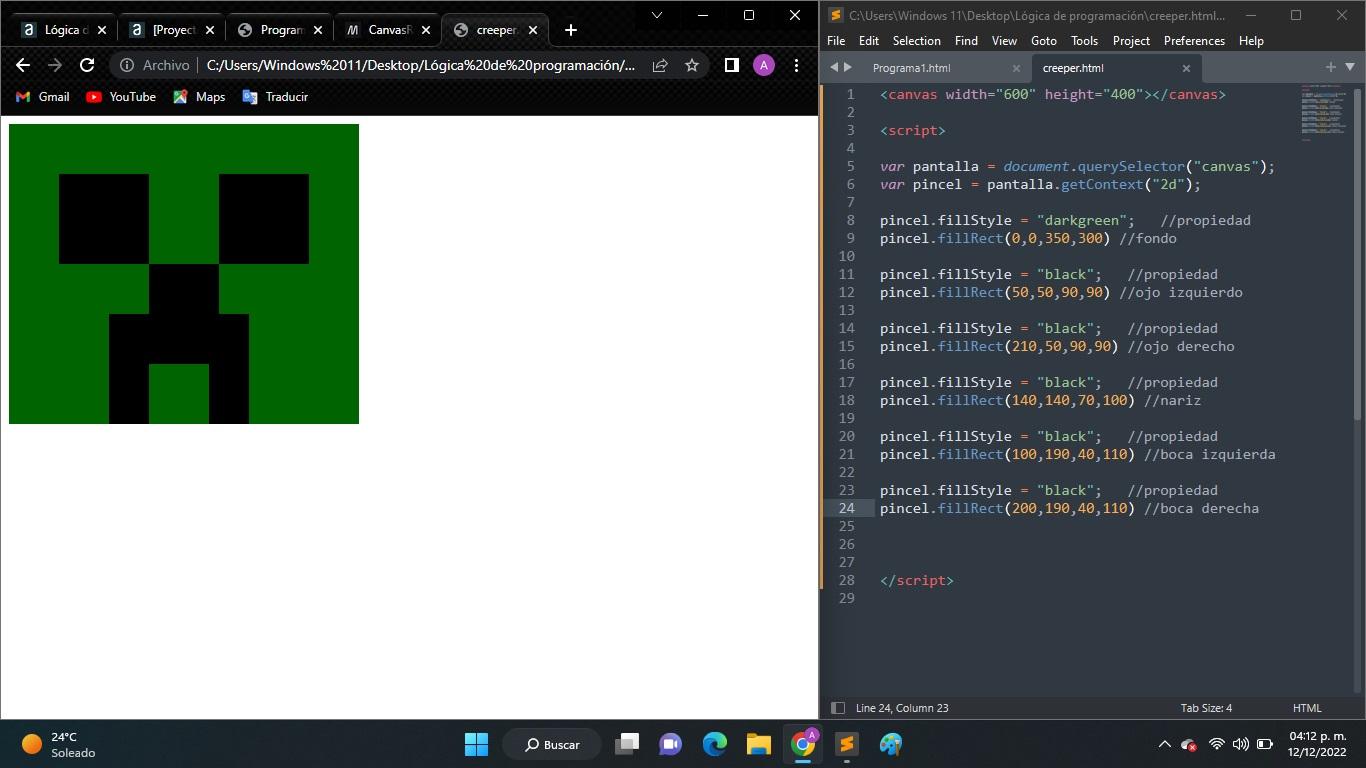Screen dimensions: 1366x768
Task: Open Chrome profile avatar A
Action: pyautogui.click(x=763, y=65)
